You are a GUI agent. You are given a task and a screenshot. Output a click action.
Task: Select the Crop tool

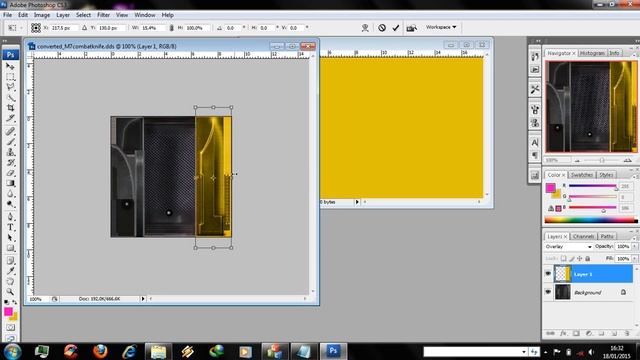(x=11, y=108)
